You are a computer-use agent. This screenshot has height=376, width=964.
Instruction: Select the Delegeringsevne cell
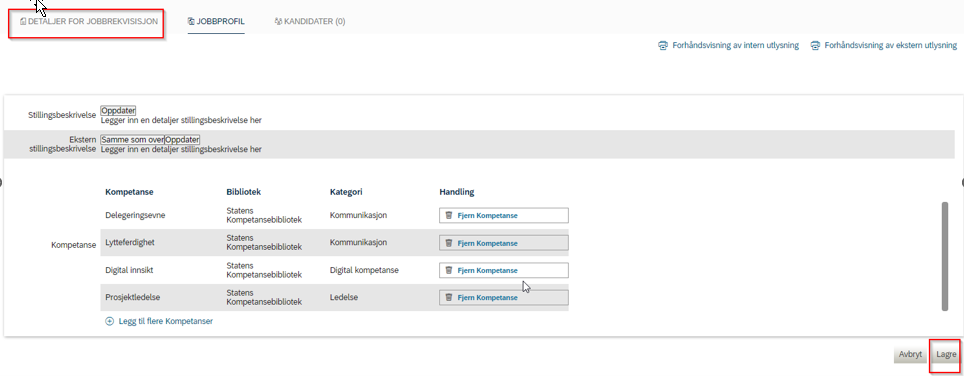point(135,216)
